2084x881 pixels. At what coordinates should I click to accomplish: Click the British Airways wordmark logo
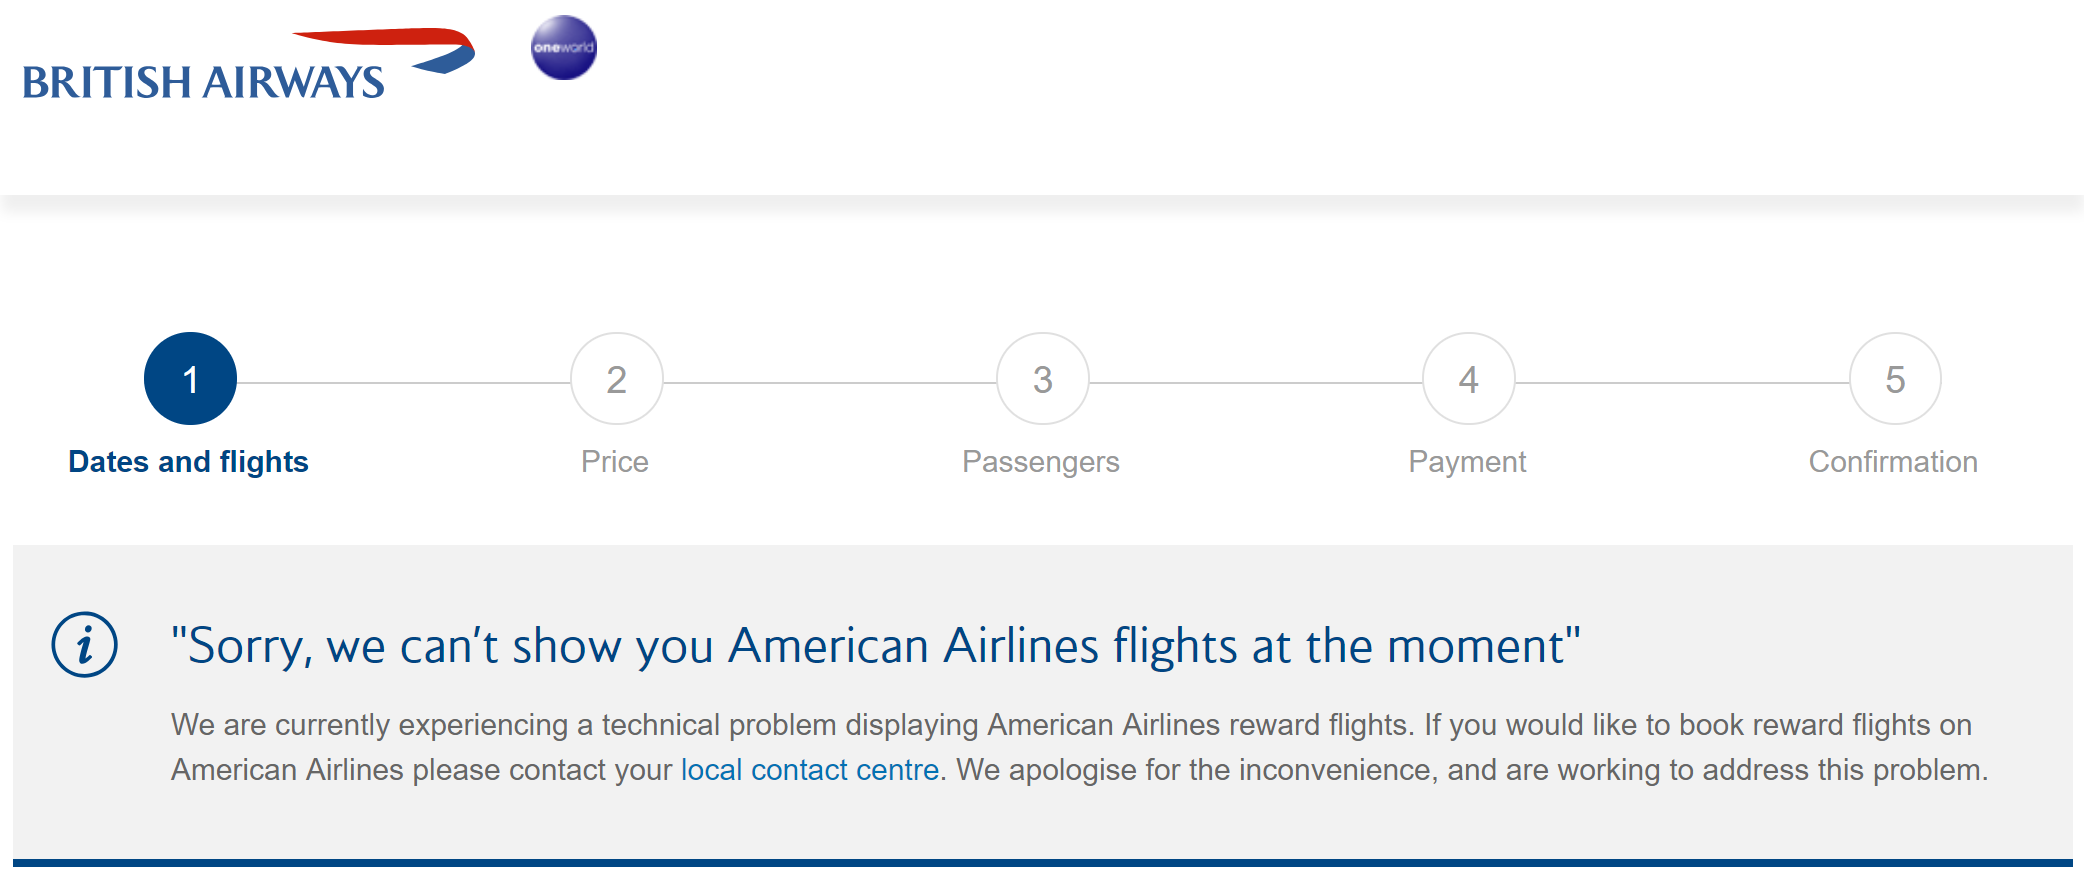point(203,83)
